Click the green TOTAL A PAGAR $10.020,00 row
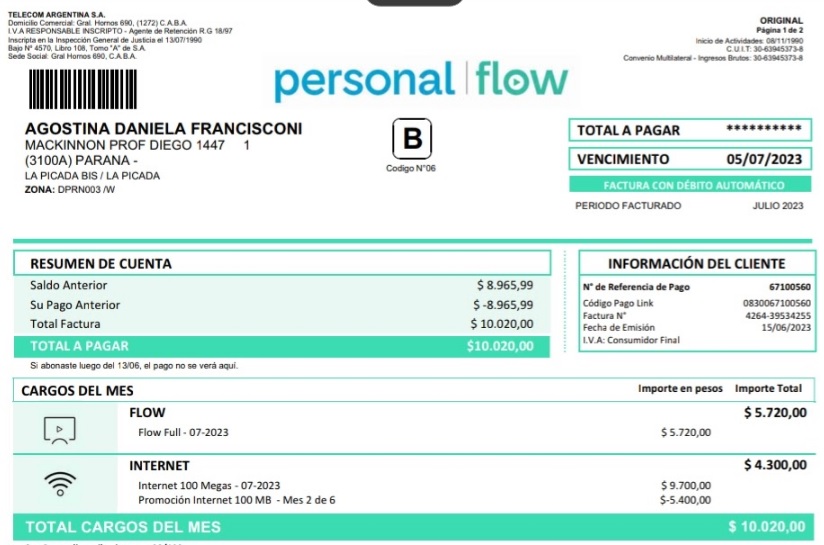Image resolution: width=824 pixels, height=545 pixels. [x=281, y=346]
